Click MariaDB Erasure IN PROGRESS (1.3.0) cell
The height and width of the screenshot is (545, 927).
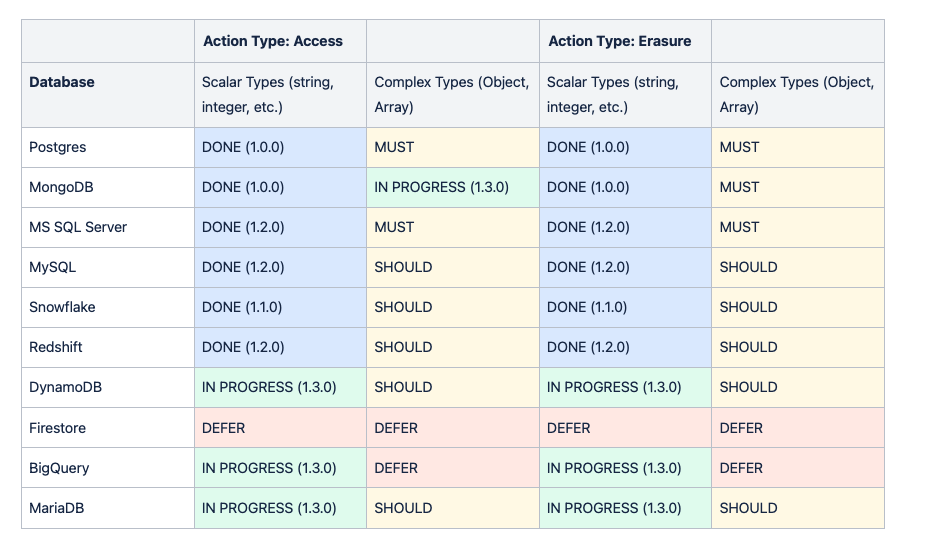point(625,508)
